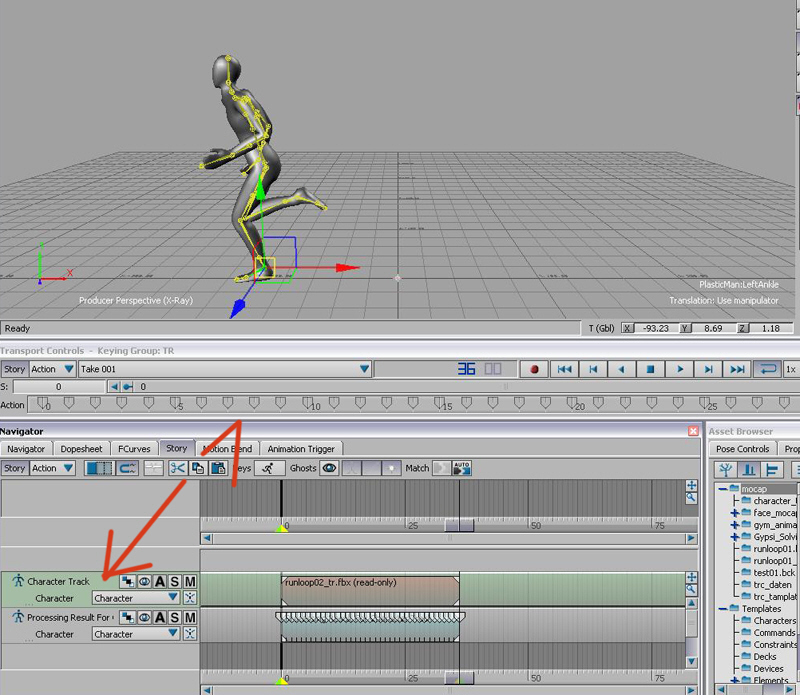Viewport: 800px width, 695px height.
Task: Click the Play button in Transport Controls
Action: point(680,369)
